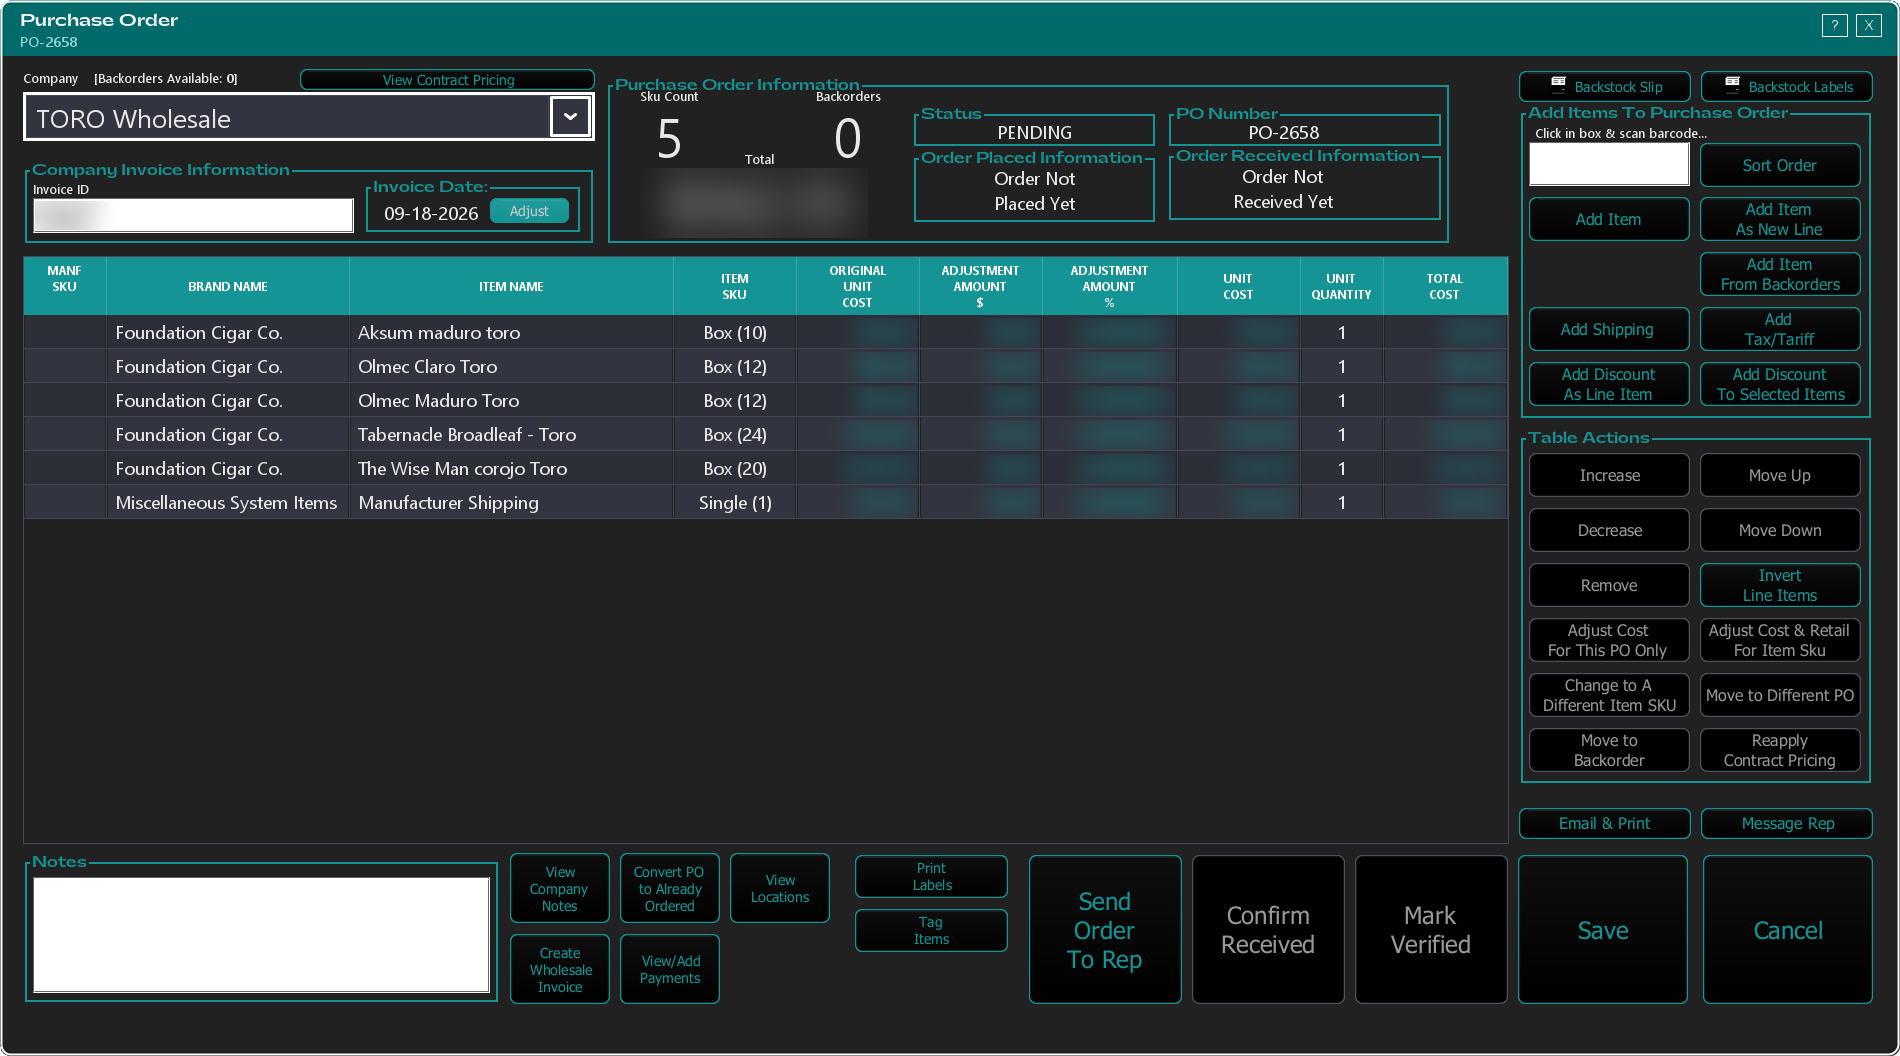The width and height of the screenshot is (1900, 1056).
Task: Click Change to A Different Item SKU
Action: click(x=1609, y=695)
